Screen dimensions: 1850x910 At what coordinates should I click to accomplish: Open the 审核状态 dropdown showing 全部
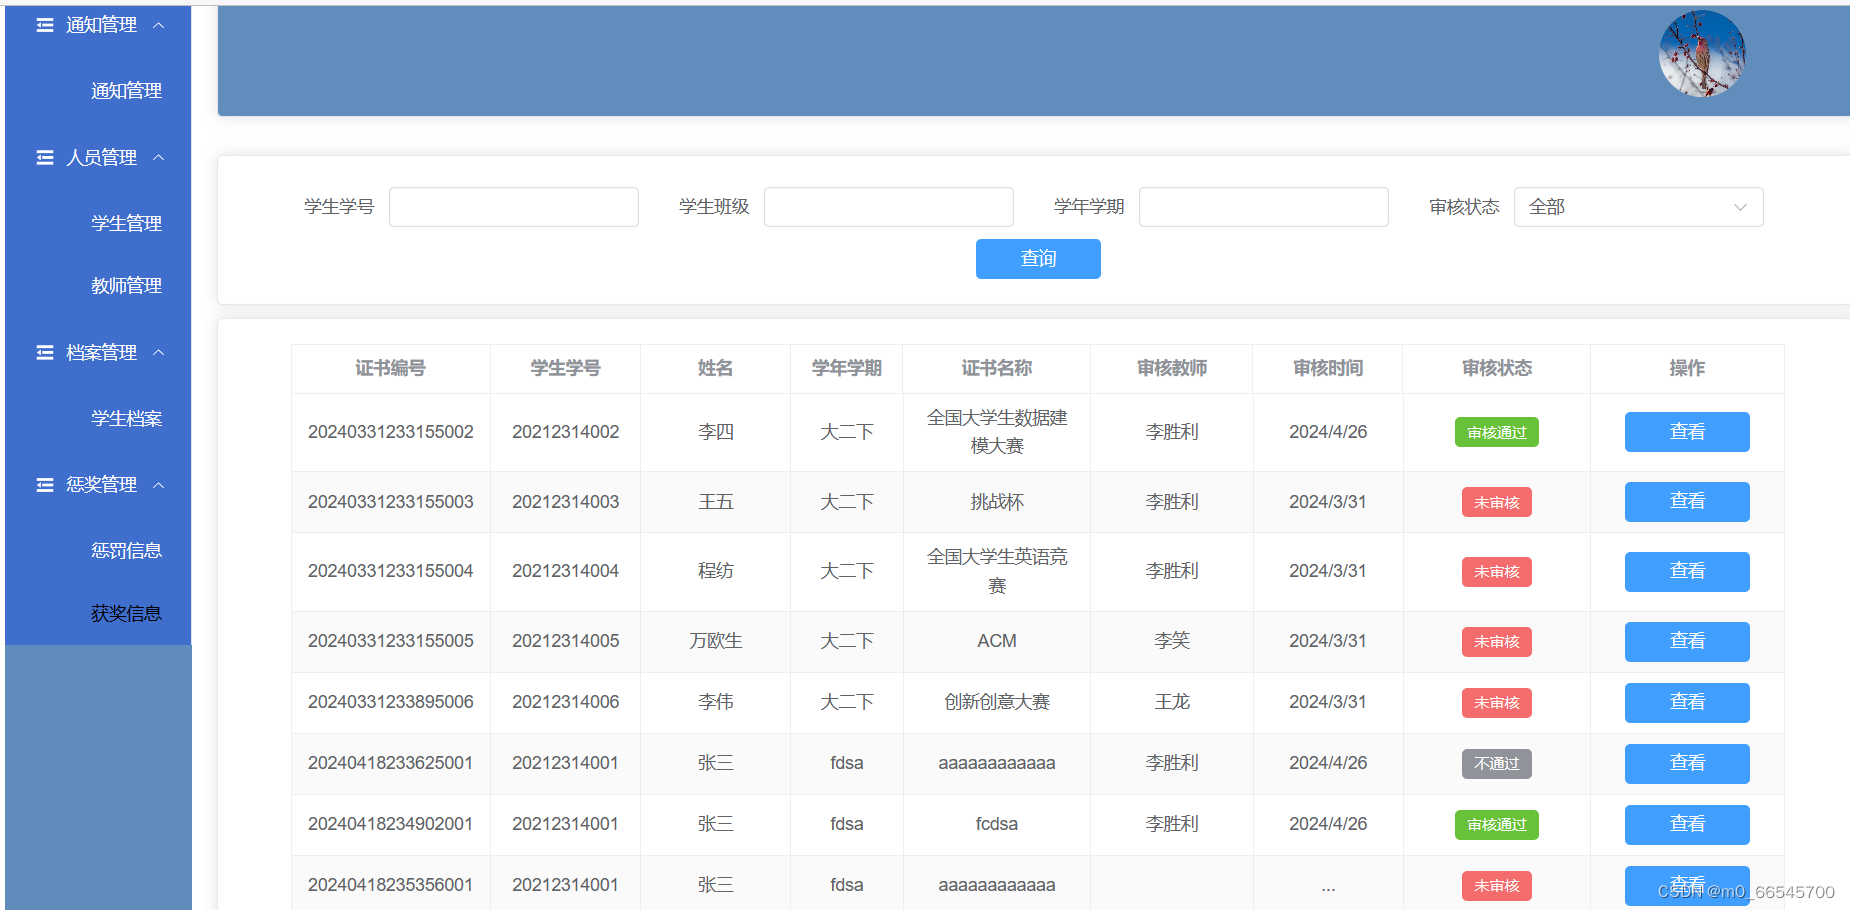click(1638, 207)
